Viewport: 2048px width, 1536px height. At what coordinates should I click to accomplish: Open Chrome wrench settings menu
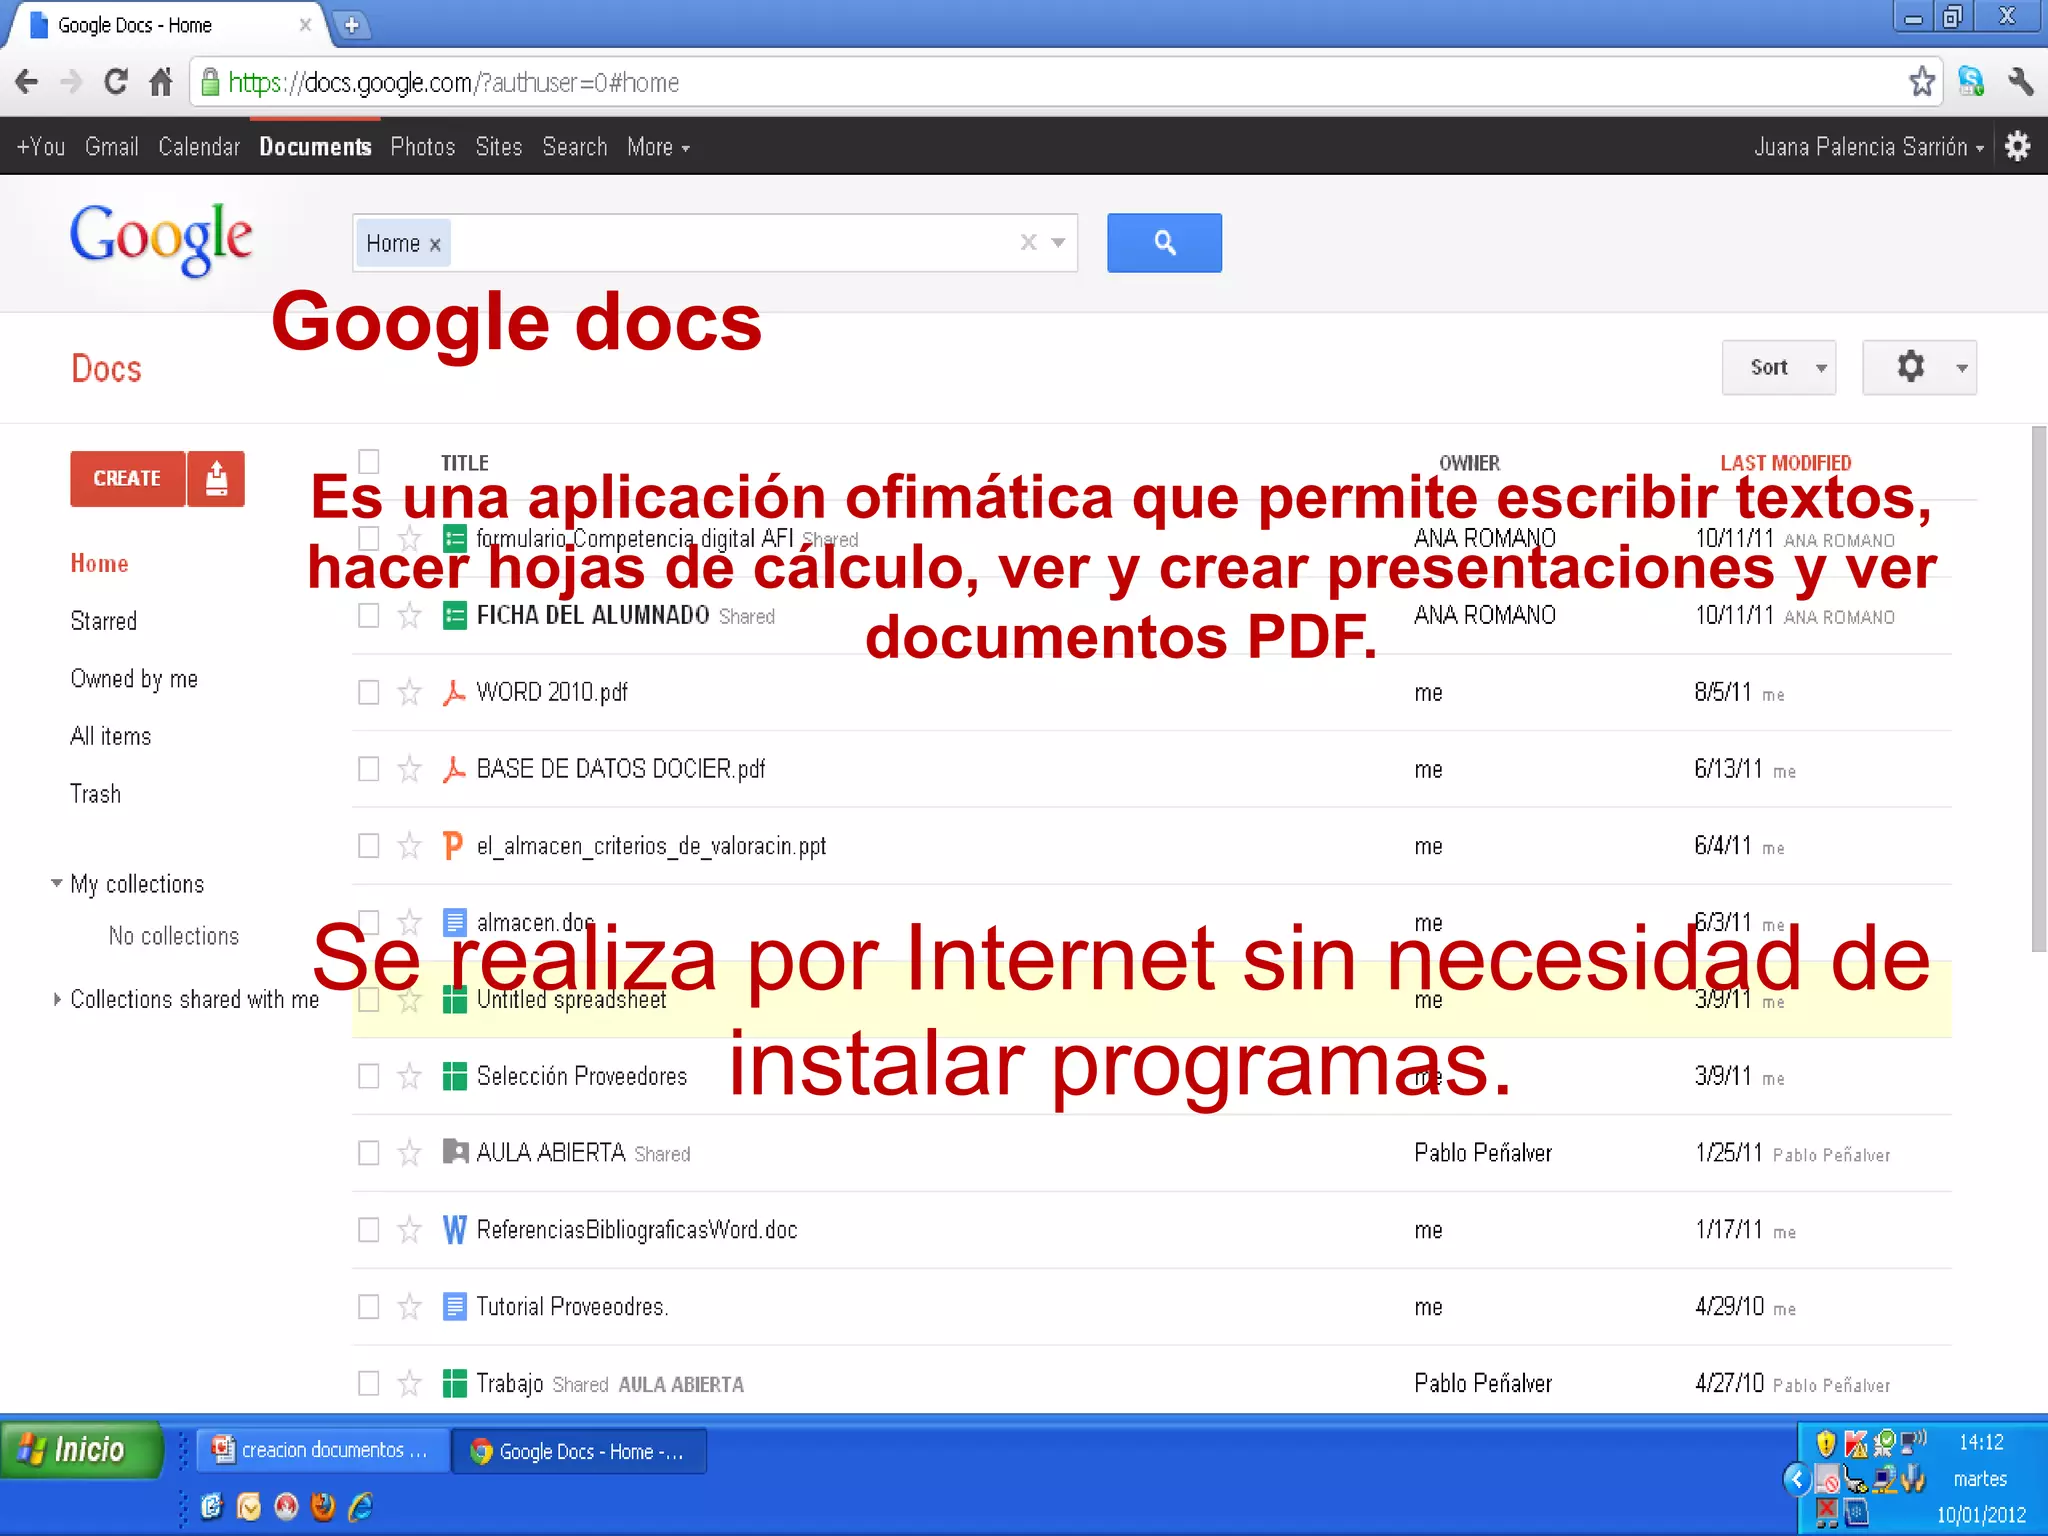[x=2020, y=81]
